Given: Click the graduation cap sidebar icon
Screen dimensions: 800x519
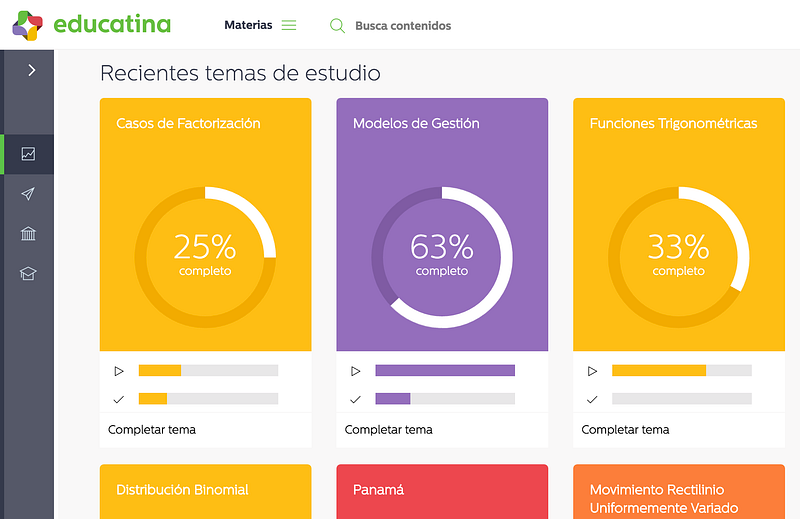Looking at the screenshot, I should 28,274.
